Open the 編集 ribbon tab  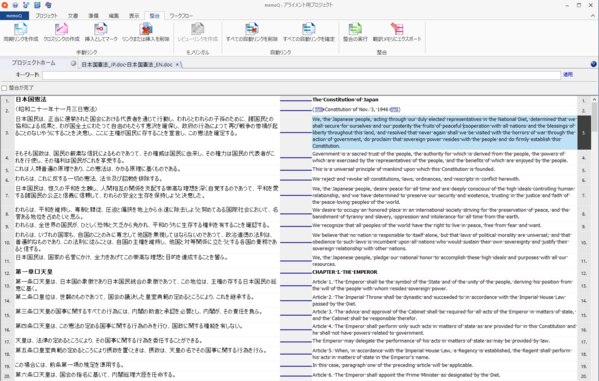pyautogui.click(x=114, y=16)
